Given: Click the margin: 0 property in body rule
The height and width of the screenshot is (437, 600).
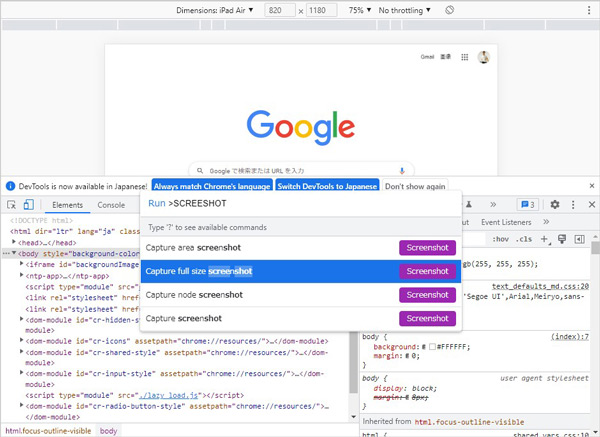Looking at the screenshot, I should click(x=396, y=356).
